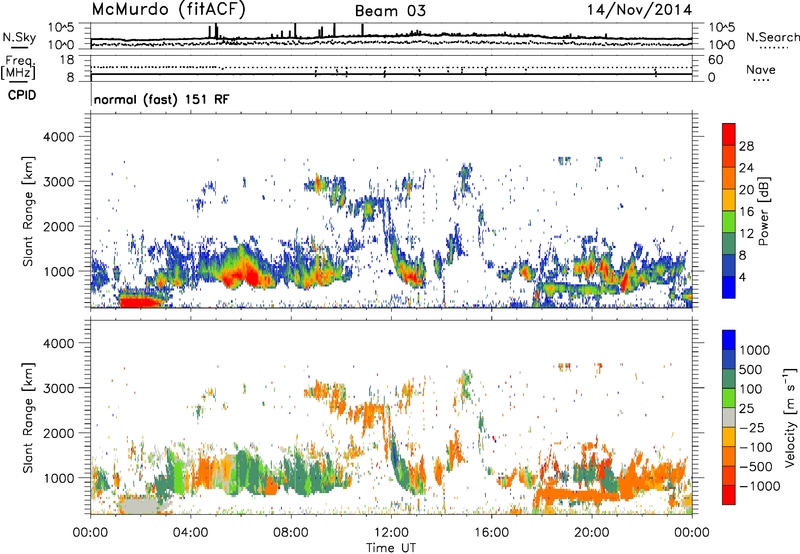
Task: Click the 3000 tick on Power panel axis
Action: (58, 182)
